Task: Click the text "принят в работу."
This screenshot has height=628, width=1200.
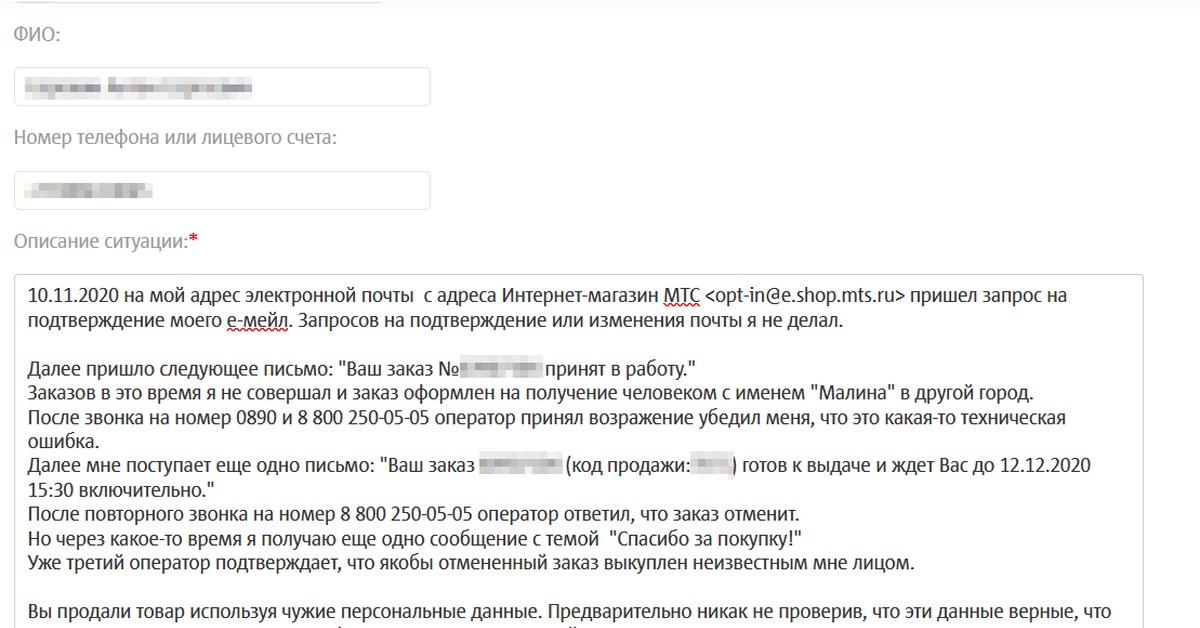Action: 620,368
